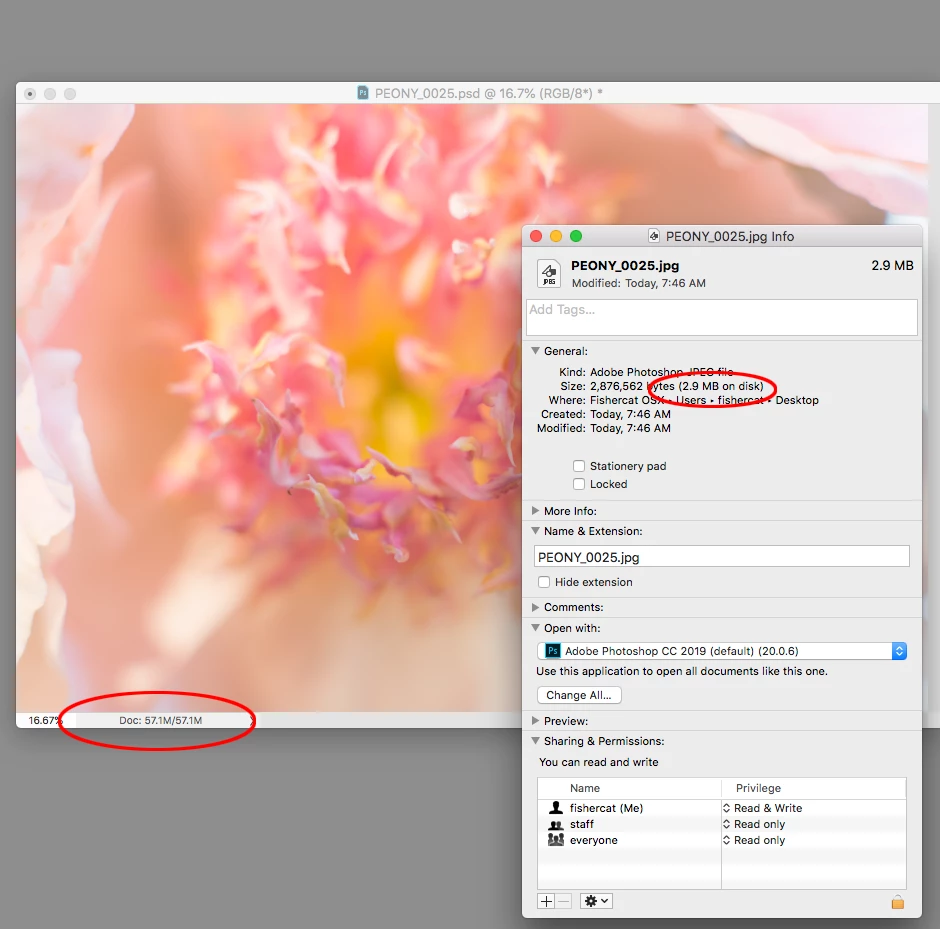Image resolution: width=940 pixels, height=929 pixels.
Task: Click the fishercat single-user icon
Action: [556, 808]
